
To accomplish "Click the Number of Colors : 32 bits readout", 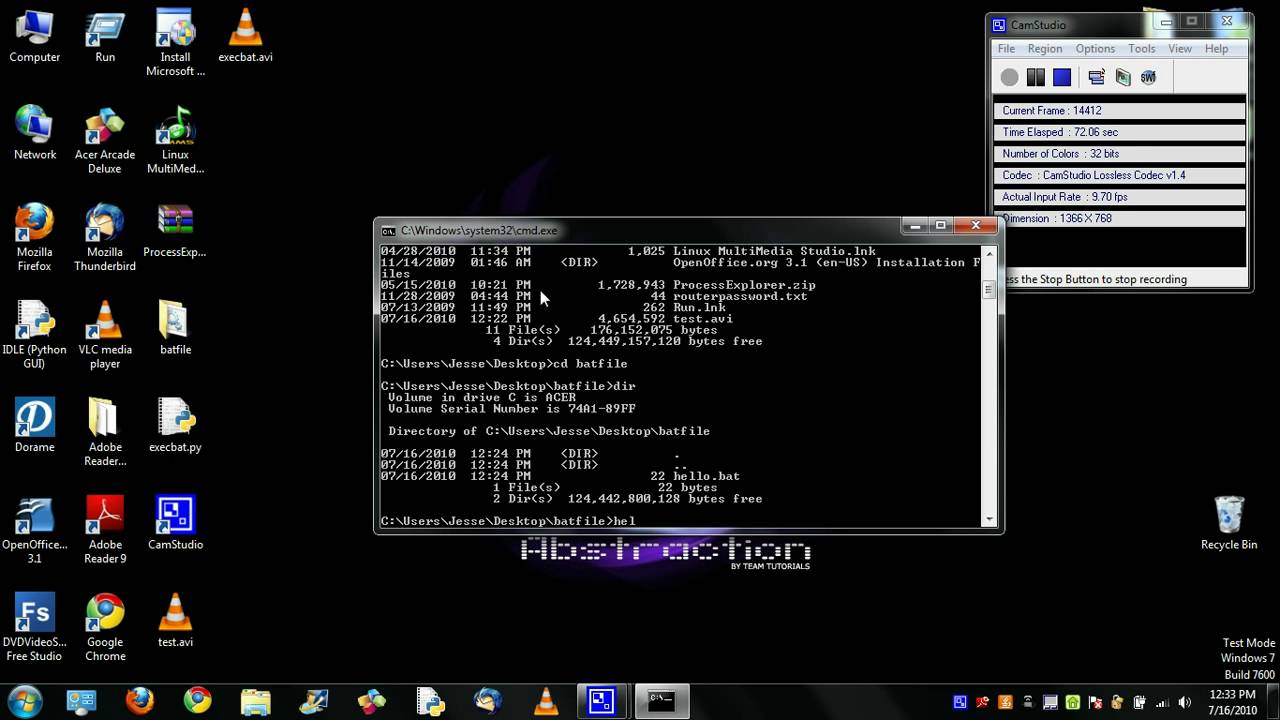I will [1120, 154].
